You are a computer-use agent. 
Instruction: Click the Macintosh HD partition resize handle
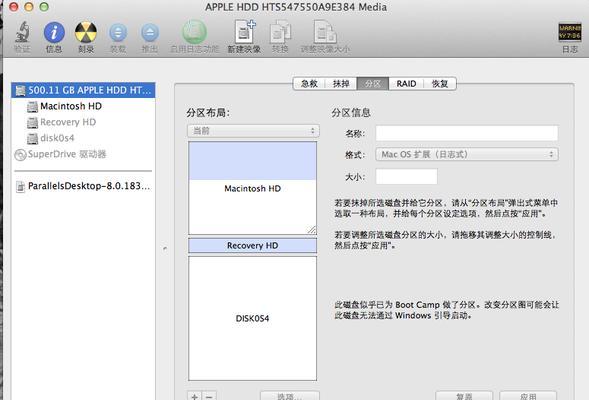[x=312, y=230]
